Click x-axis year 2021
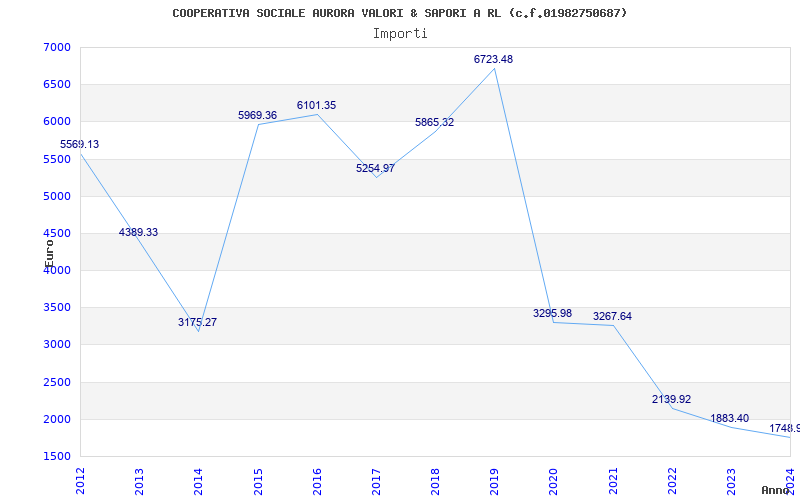 point(613,481)
